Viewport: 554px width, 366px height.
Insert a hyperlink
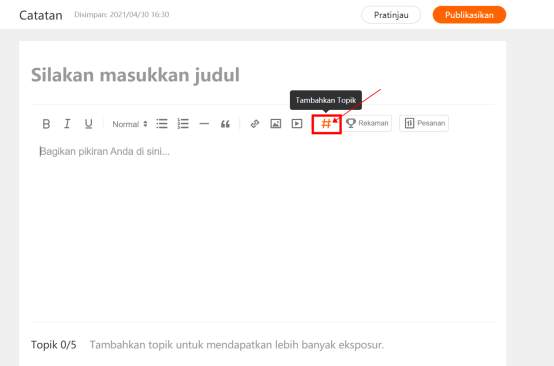coord(255,124)
